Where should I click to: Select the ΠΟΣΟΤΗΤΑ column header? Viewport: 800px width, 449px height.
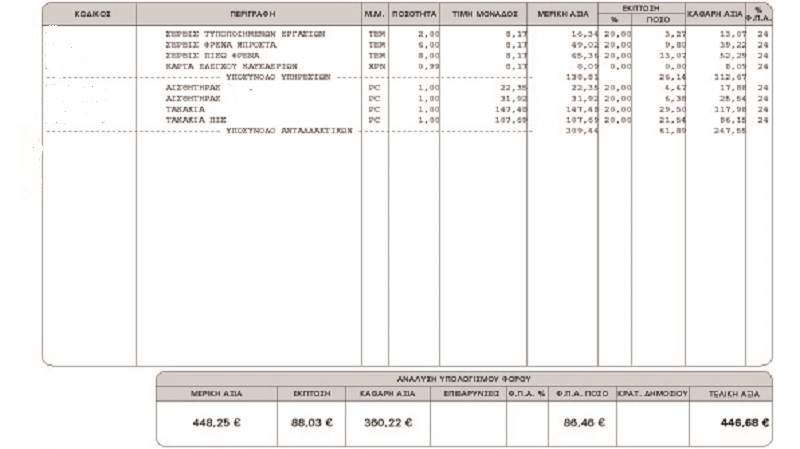pyautogui.click(x=414, y=14)
